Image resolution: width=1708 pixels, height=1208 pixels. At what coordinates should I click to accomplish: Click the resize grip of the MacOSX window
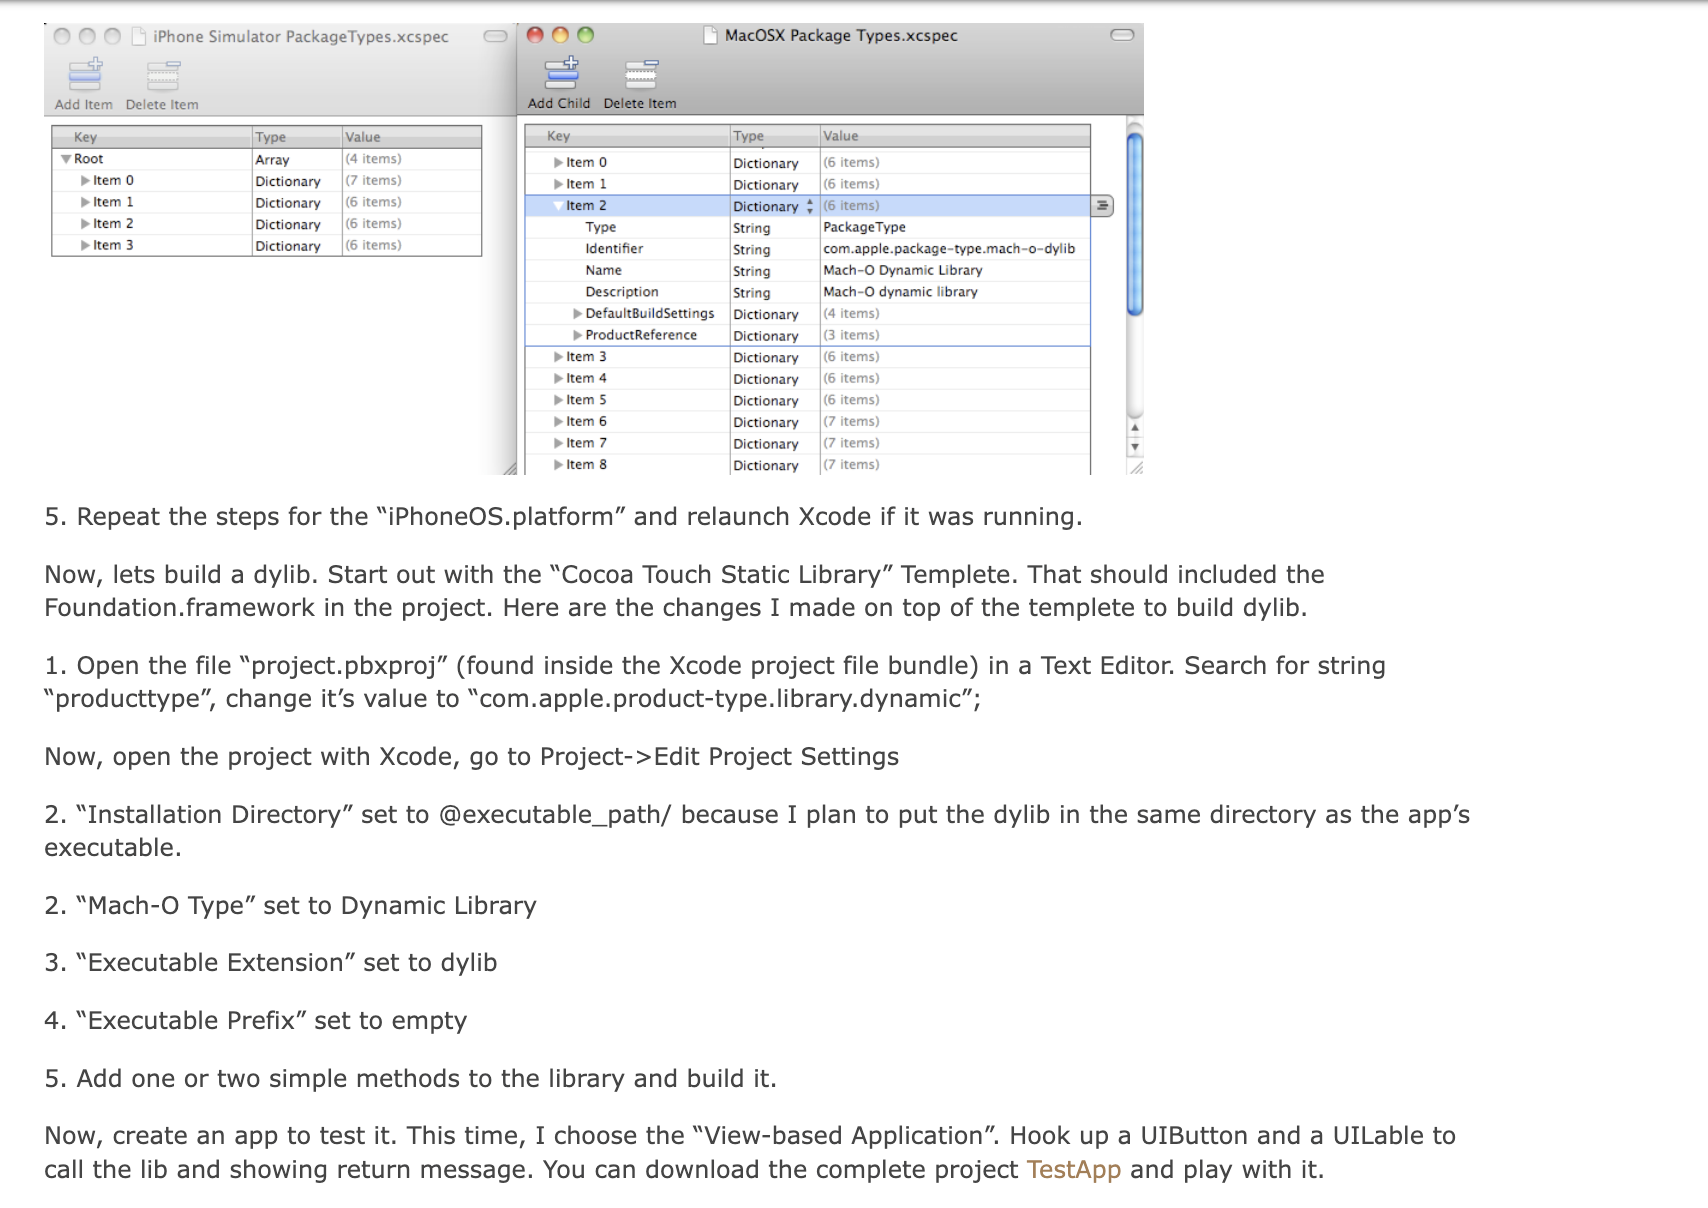[x=1135, y=467]
